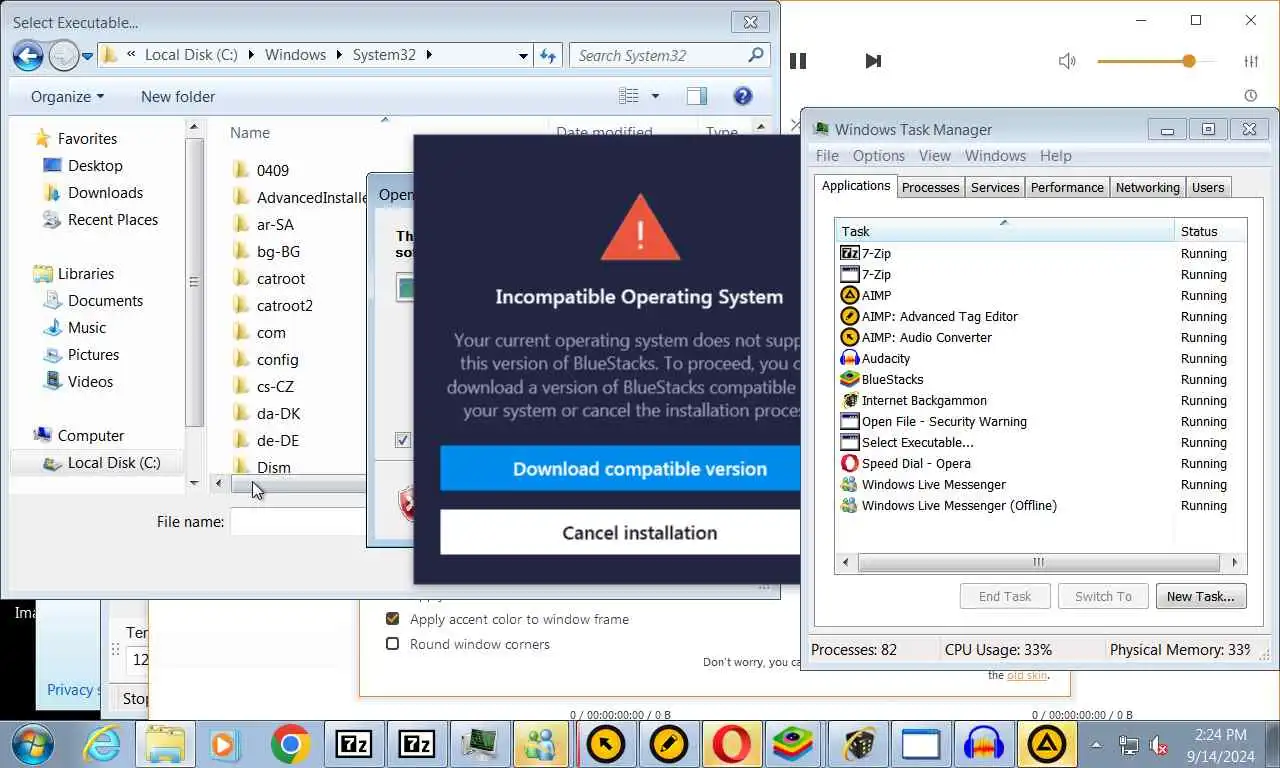Open File menu in Task Manager

827,156
